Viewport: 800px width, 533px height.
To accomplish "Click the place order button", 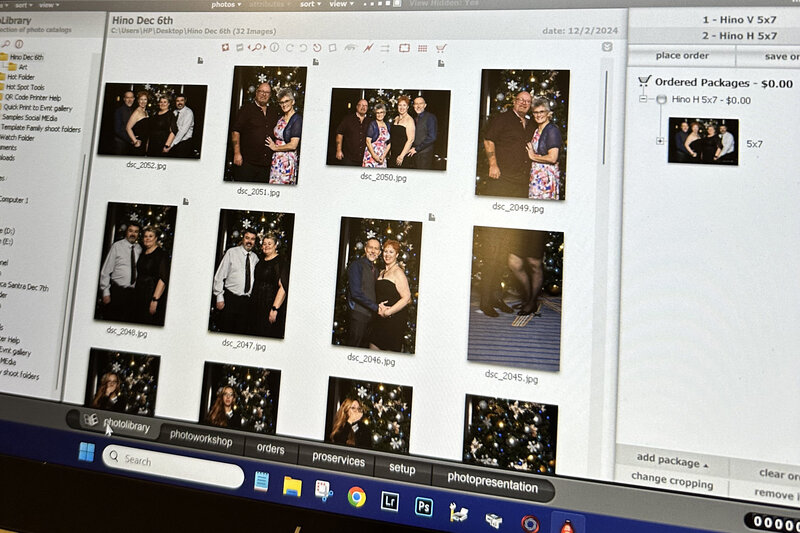I will tap(682, 56).
